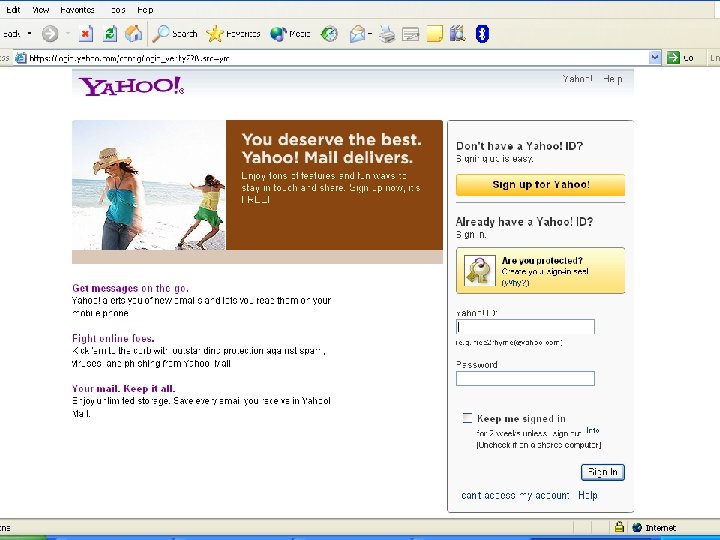Click the Research books icon in toolbar
Screen dimensions: 720x540
tap(457, 34)
